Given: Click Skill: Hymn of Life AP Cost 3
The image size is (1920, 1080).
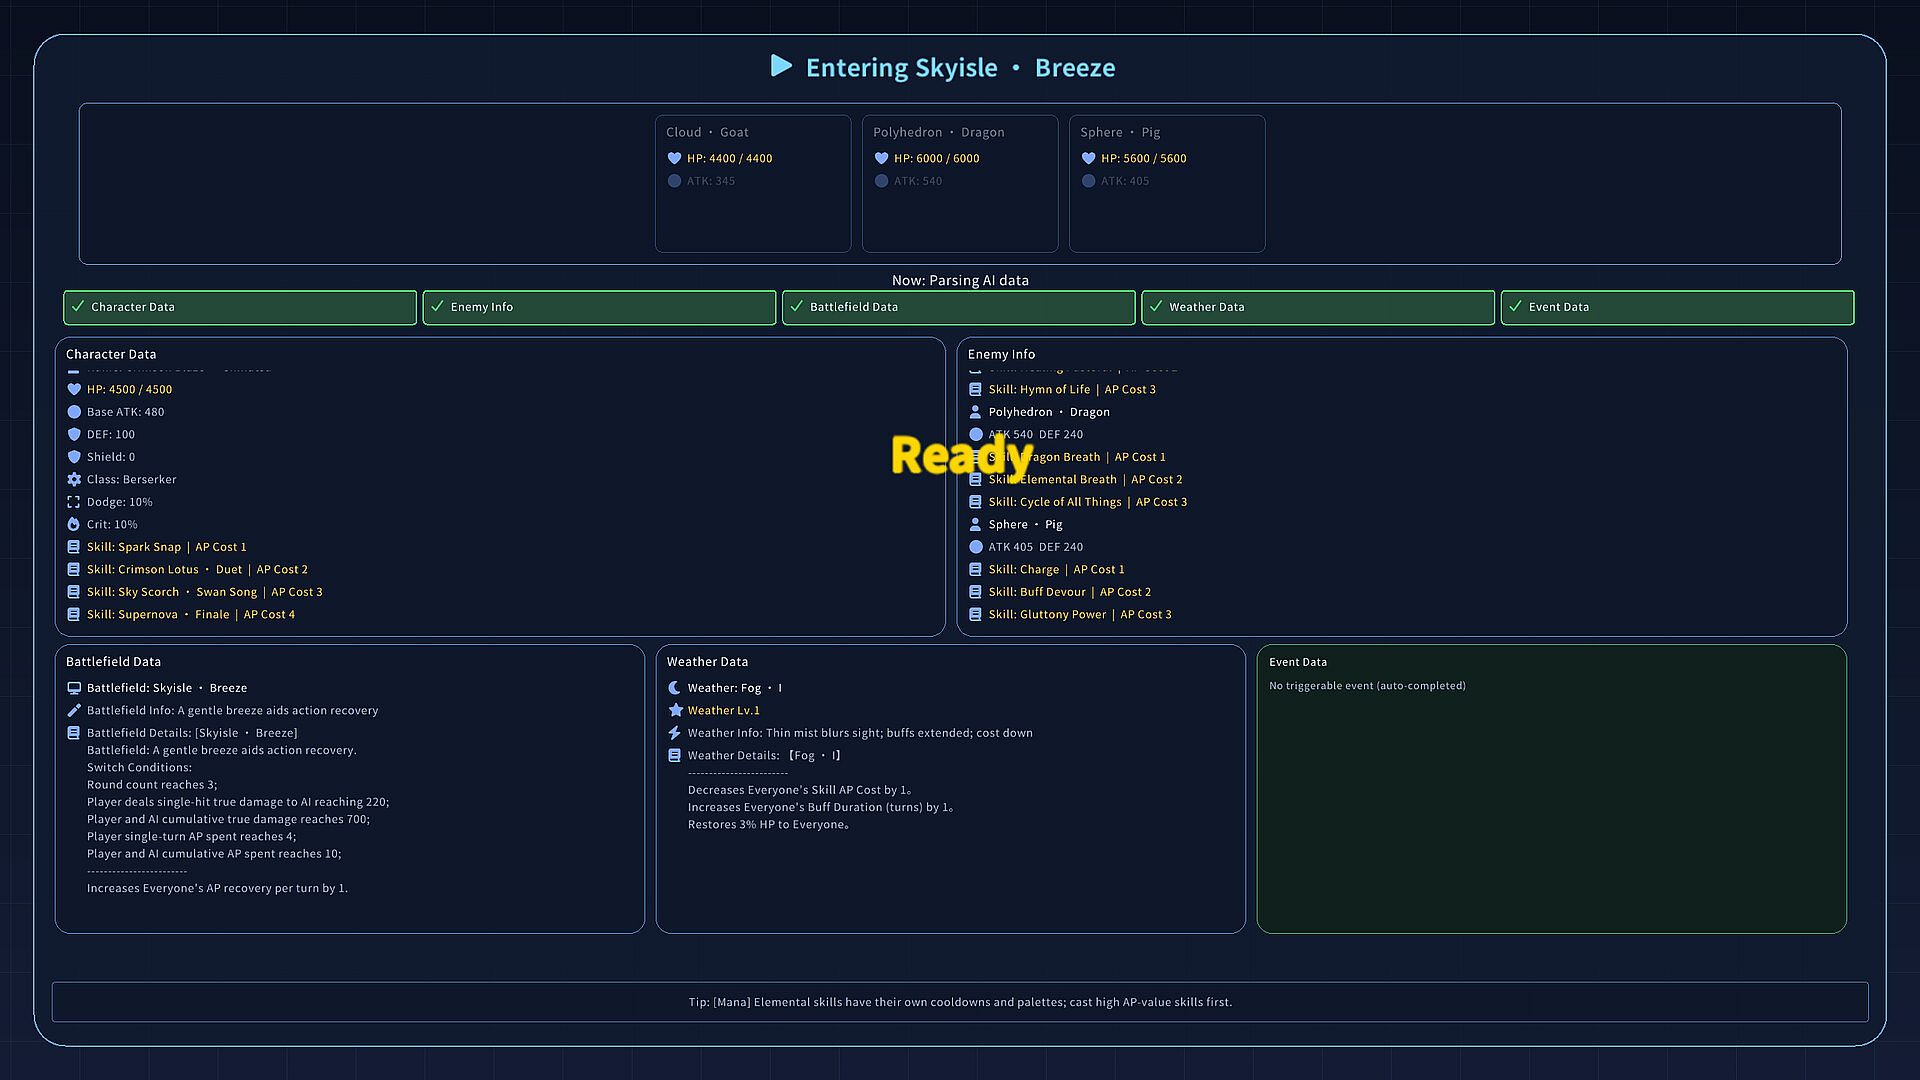Looking at the screenshot, I should (x=1072, y=389).
